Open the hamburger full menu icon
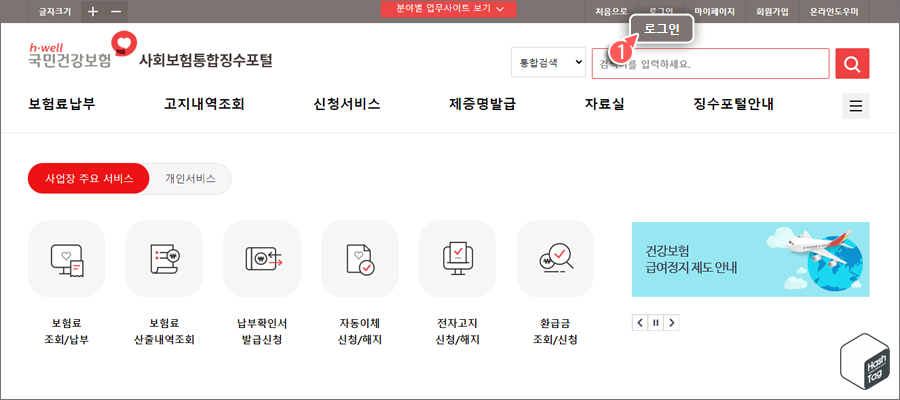The image size is (900, 400). coord(856,106)
